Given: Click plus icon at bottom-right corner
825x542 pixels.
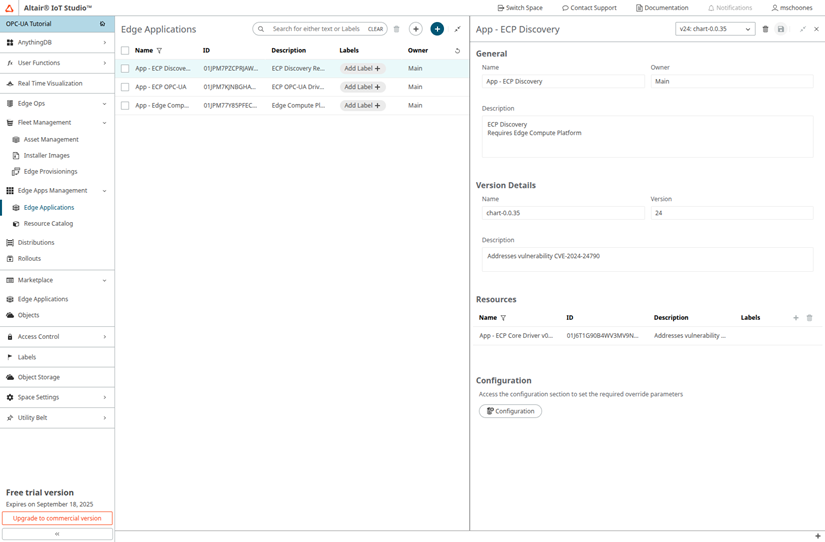Looking at the screenshot, I should pos(818,536).
